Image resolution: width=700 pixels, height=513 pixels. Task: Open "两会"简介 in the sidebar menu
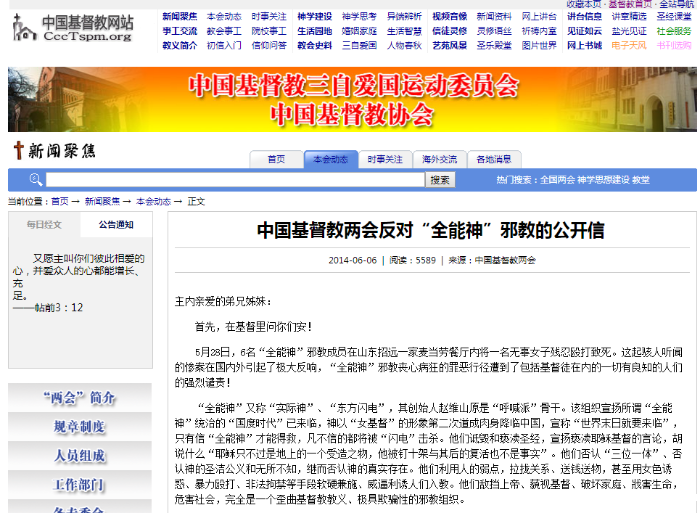[x=80, y=398]
